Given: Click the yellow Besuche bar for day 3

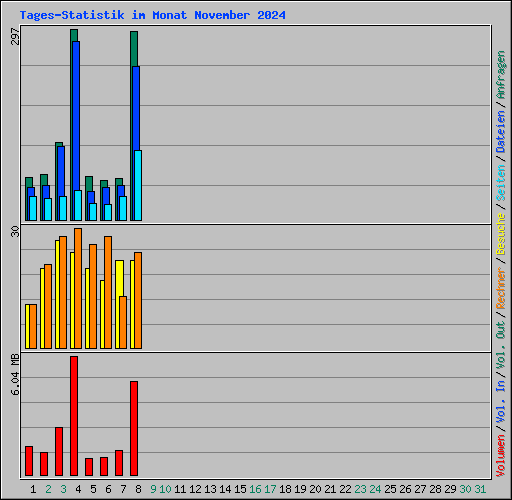Looking at the screenshot, I should [57, 295].
